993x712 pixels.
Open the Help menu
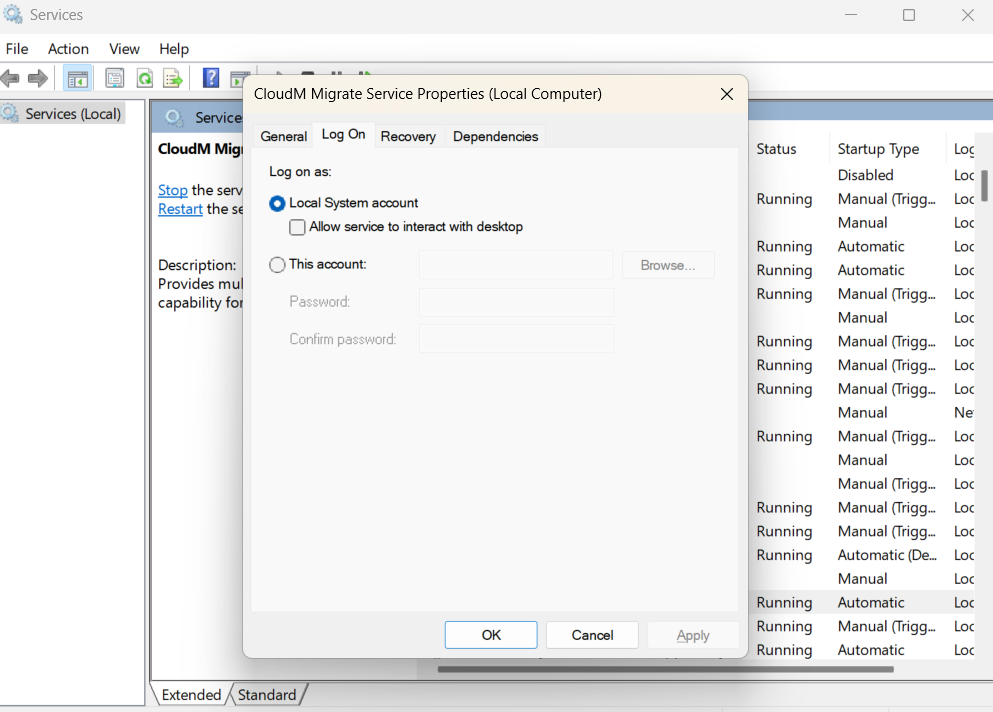(x=174, y=49)
